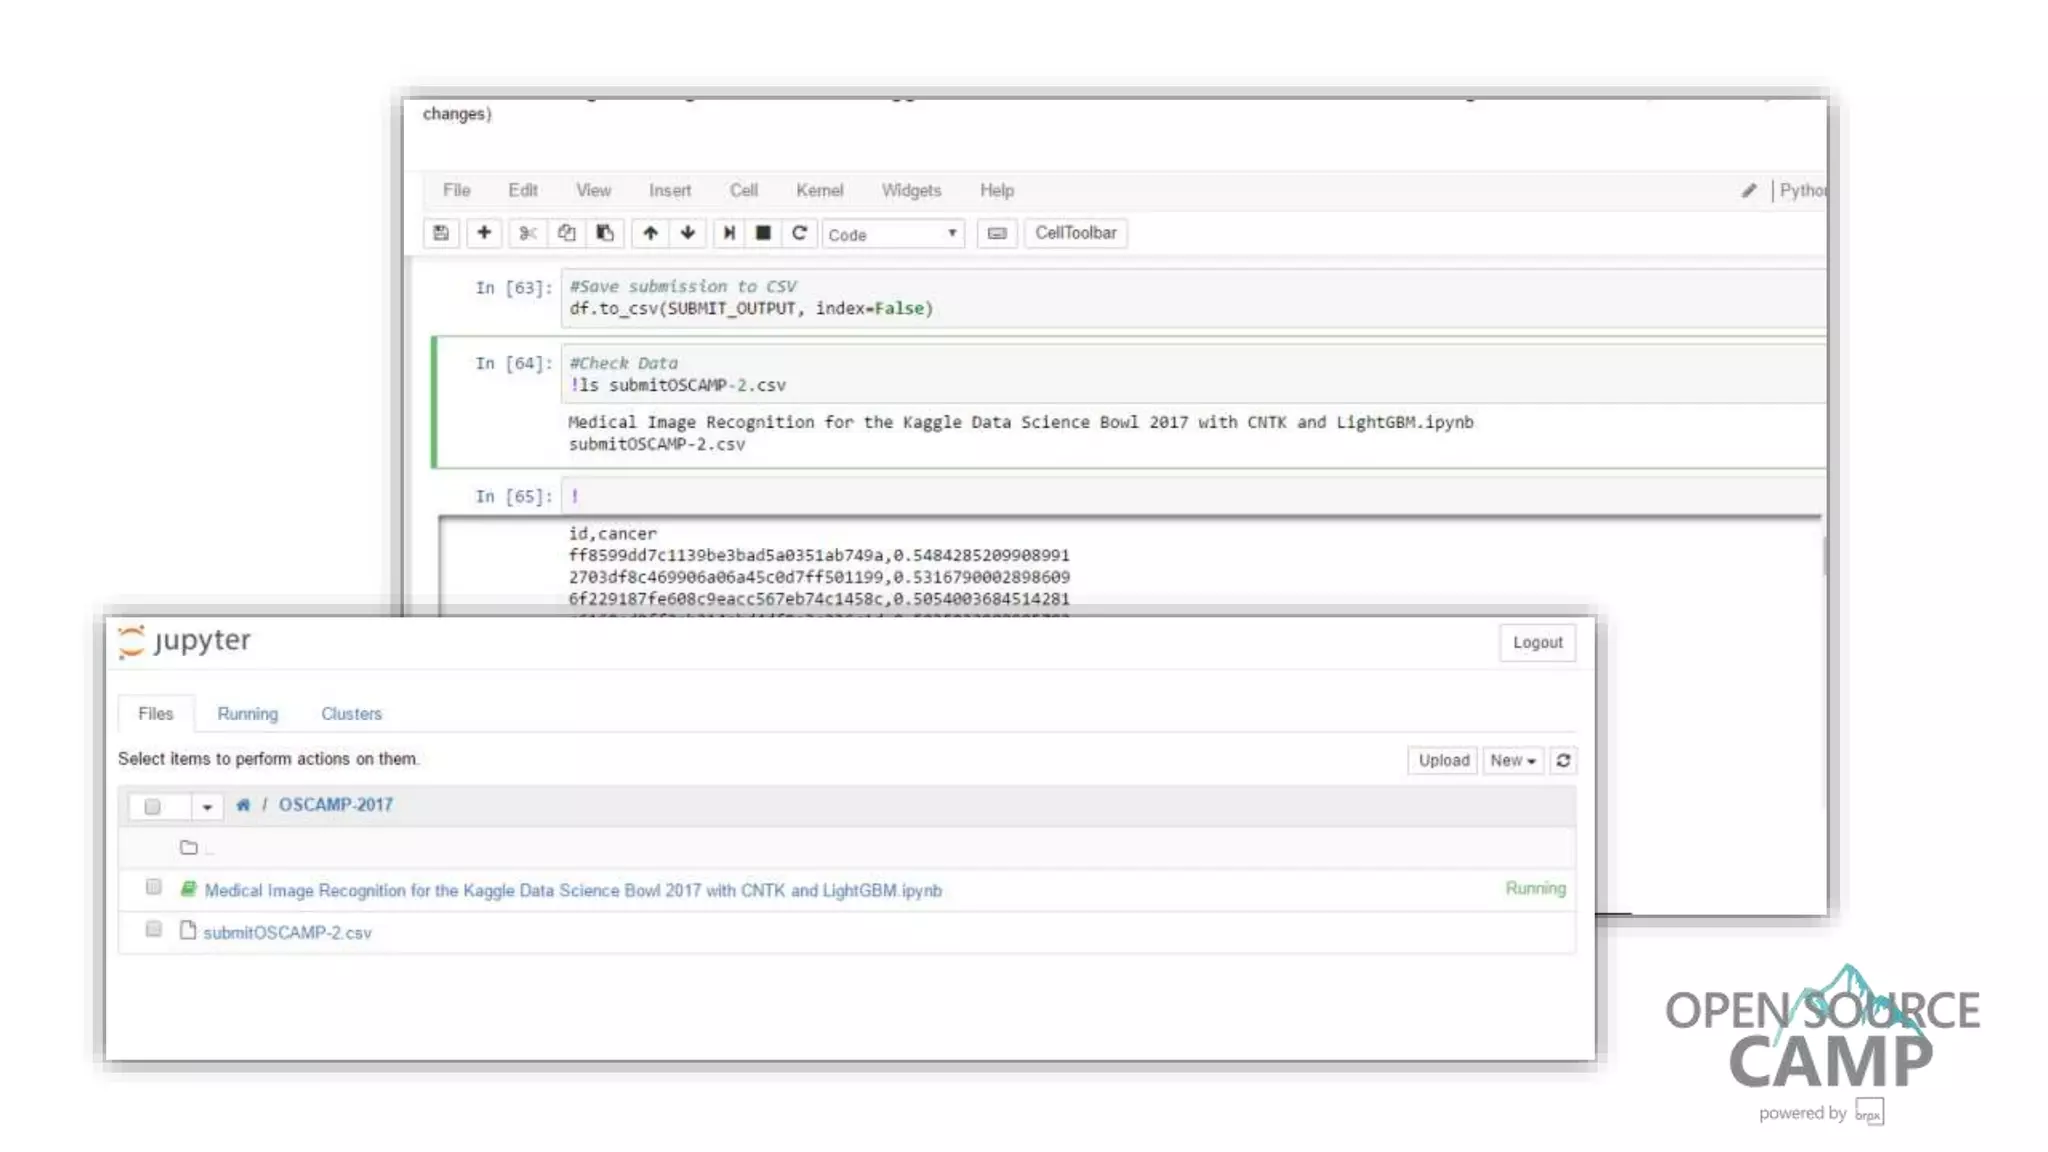Image resolution: width=2048 pixels, height=1152 pixels.
Task: Open the Code cell type dropdown
Action: [x=892, y=234]
